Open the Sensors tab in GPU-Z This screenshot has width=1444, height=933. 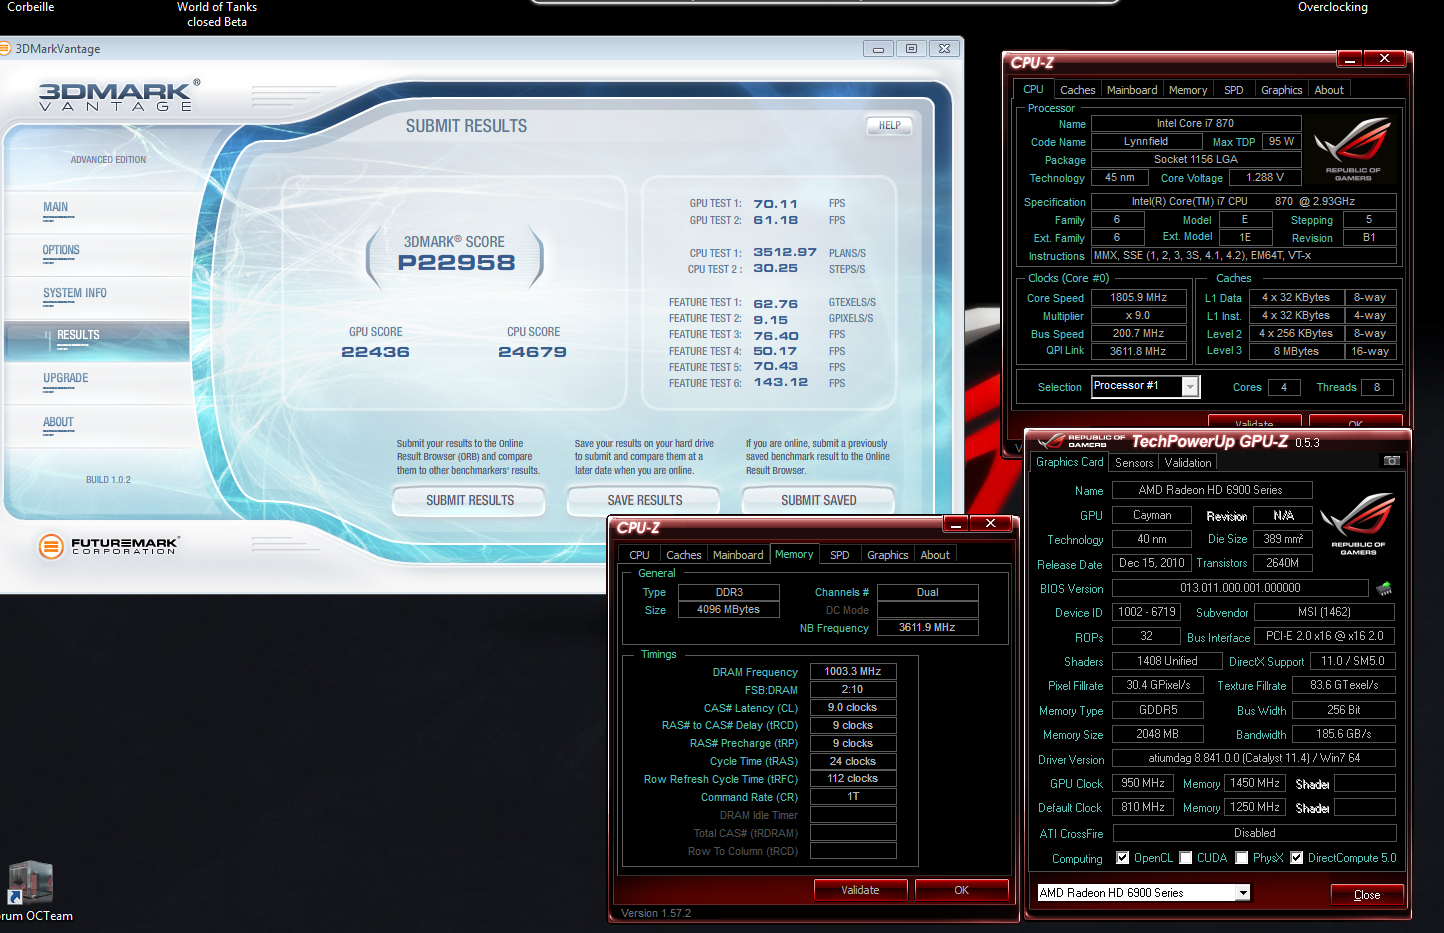[x=1134, y=463]
